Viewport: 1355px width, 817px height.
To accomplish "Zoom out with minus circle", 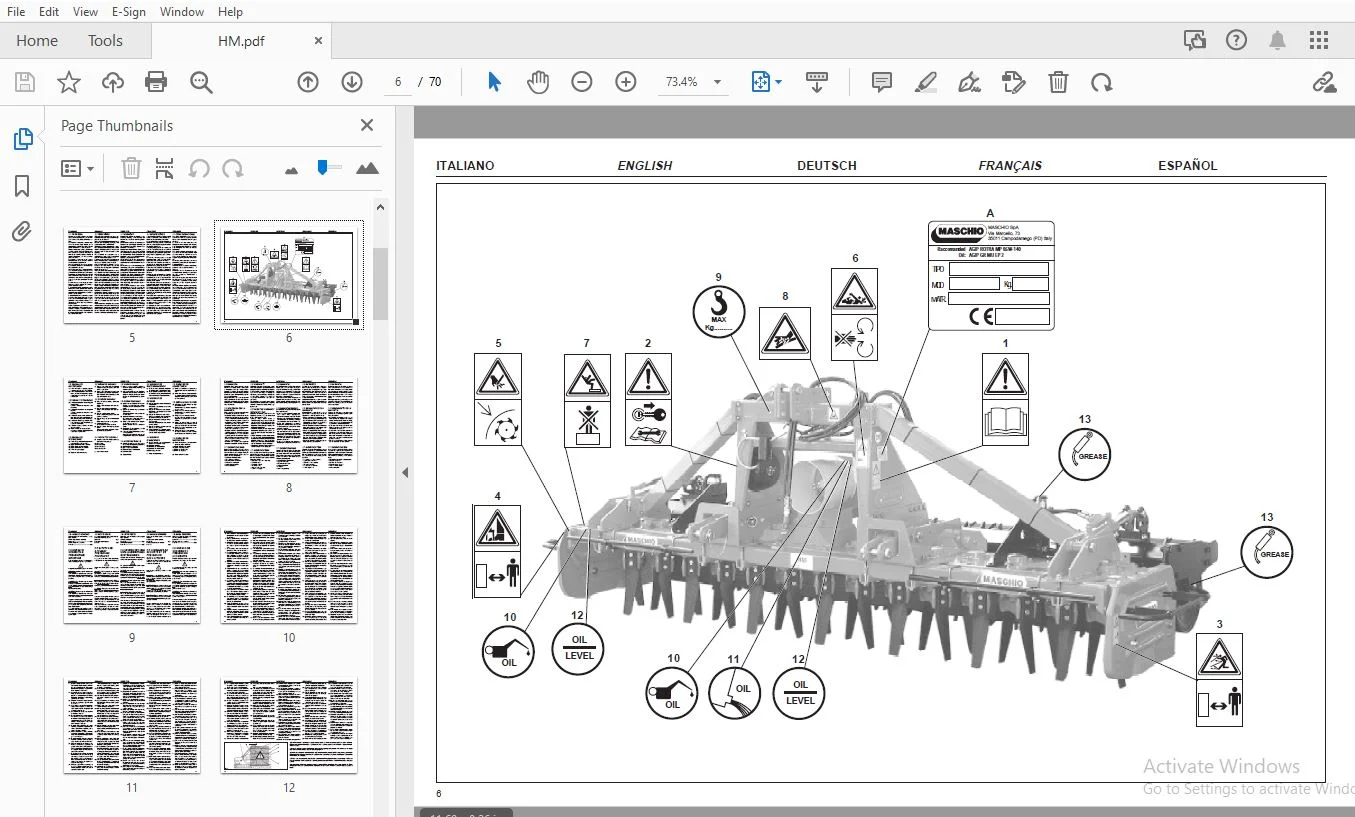I will [582, 82].
